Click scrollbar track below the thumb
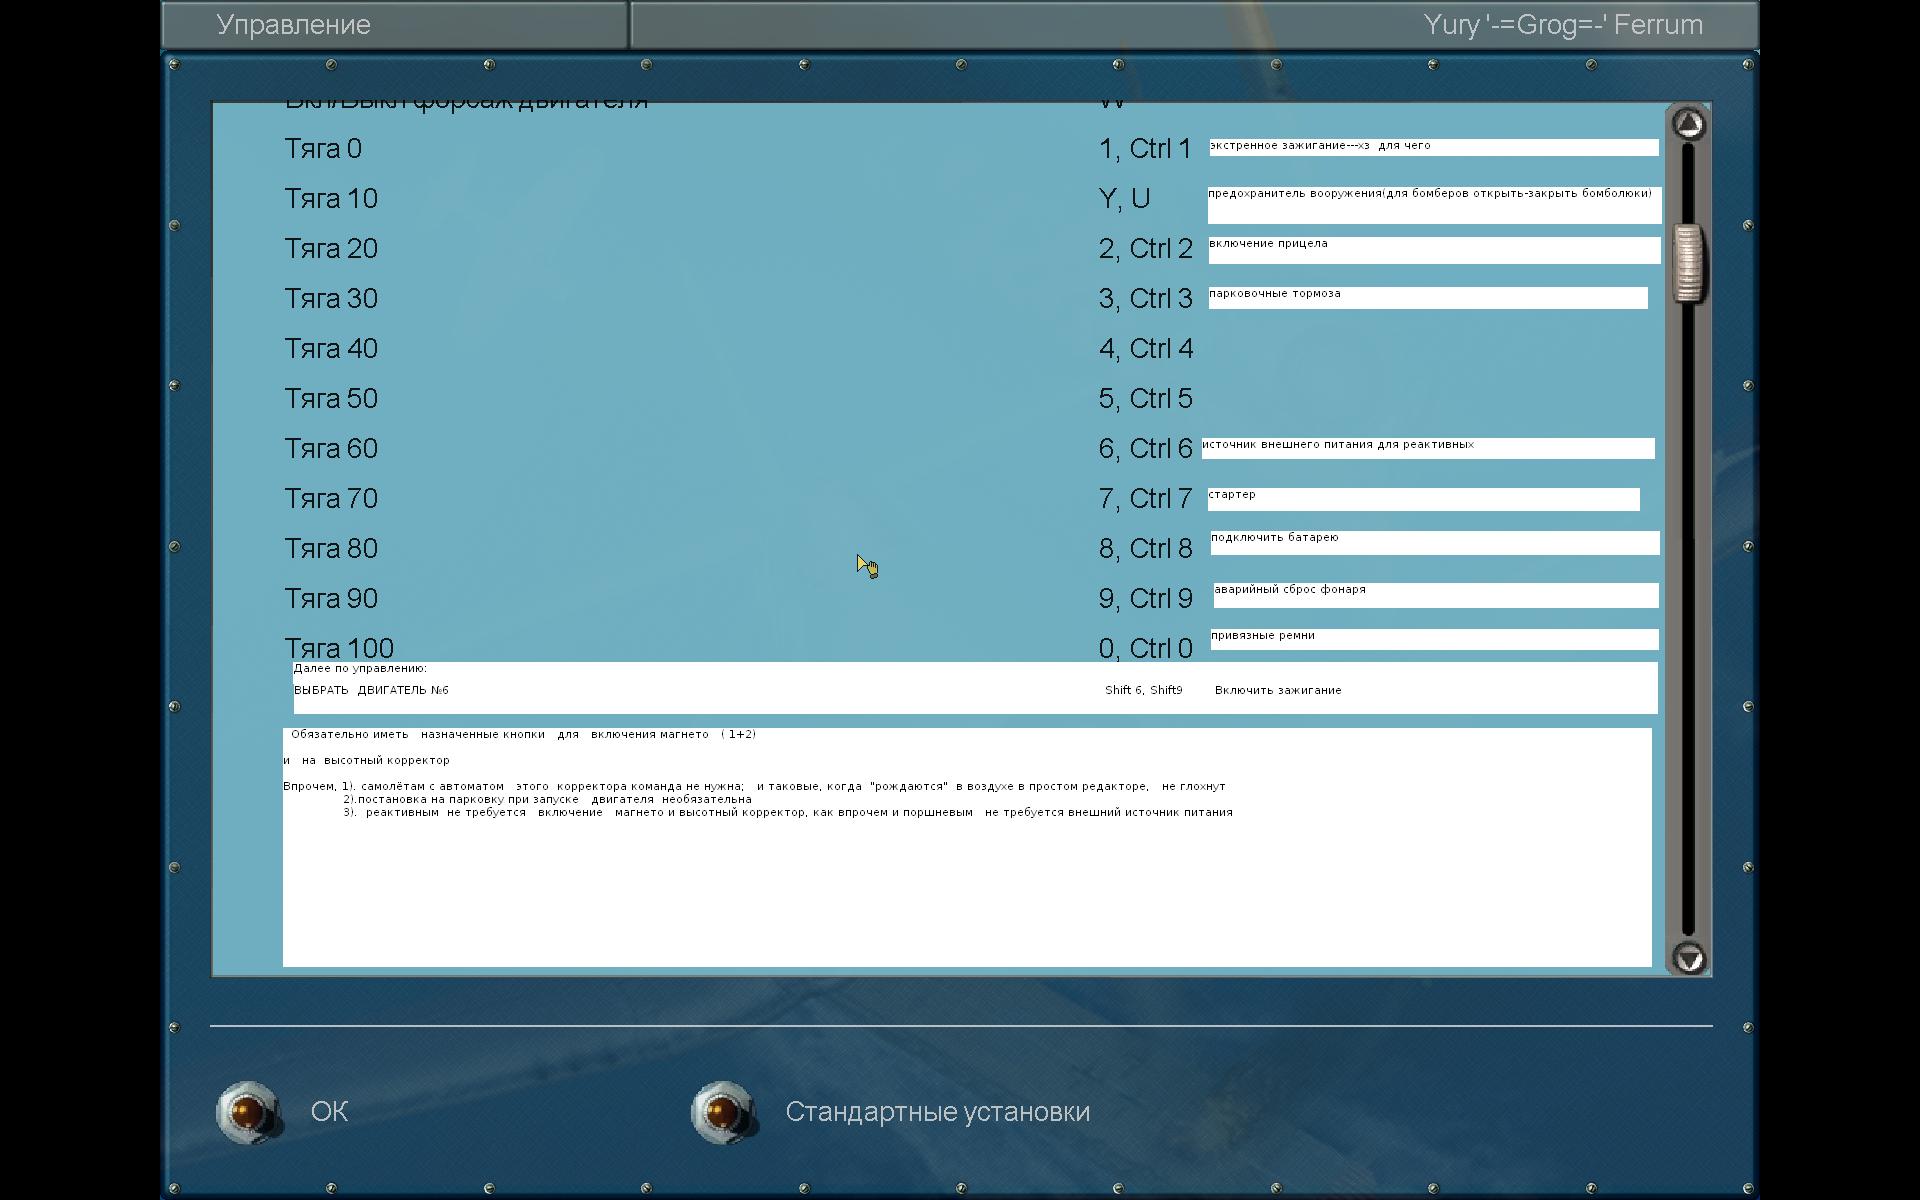This screenshot has width=1920, height=1200. tap(1689, 620)
